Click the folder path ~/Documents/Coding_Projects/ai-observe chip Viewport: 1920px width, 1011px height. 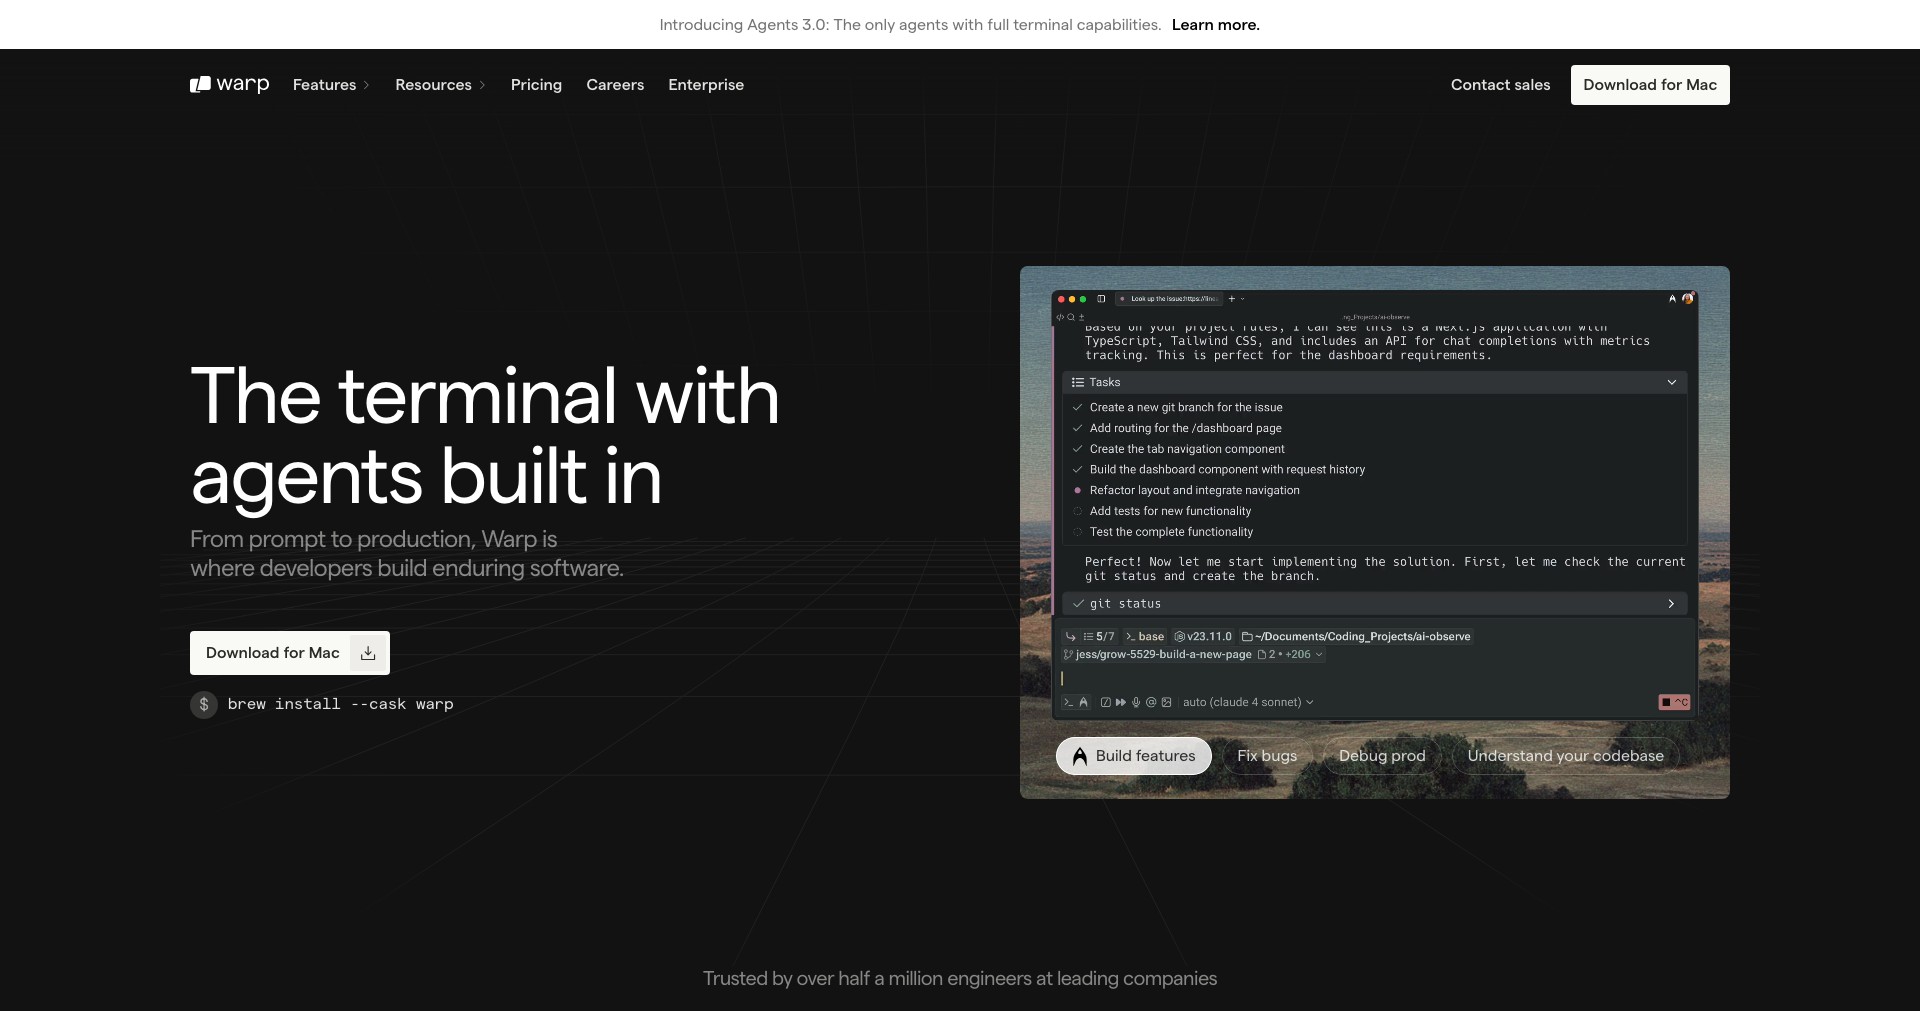[x=1356, y=637]
